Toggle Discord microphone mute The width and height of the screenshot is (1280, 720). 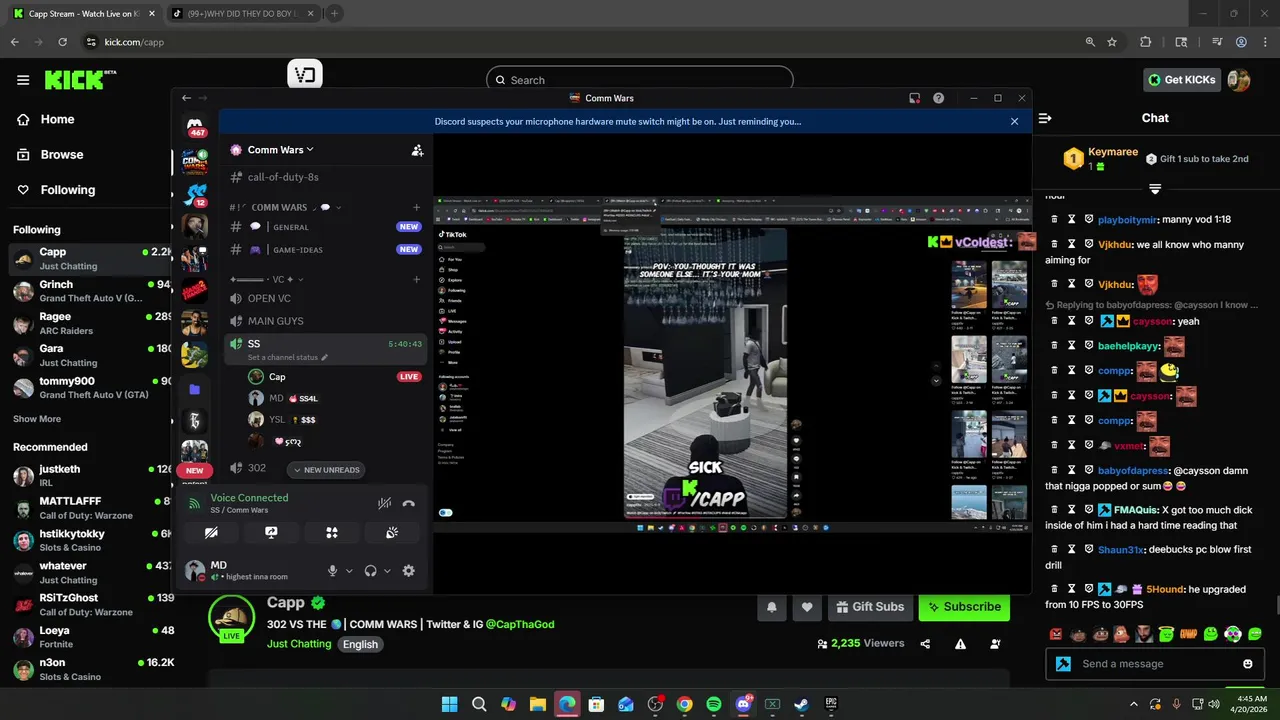pos(332,570)
